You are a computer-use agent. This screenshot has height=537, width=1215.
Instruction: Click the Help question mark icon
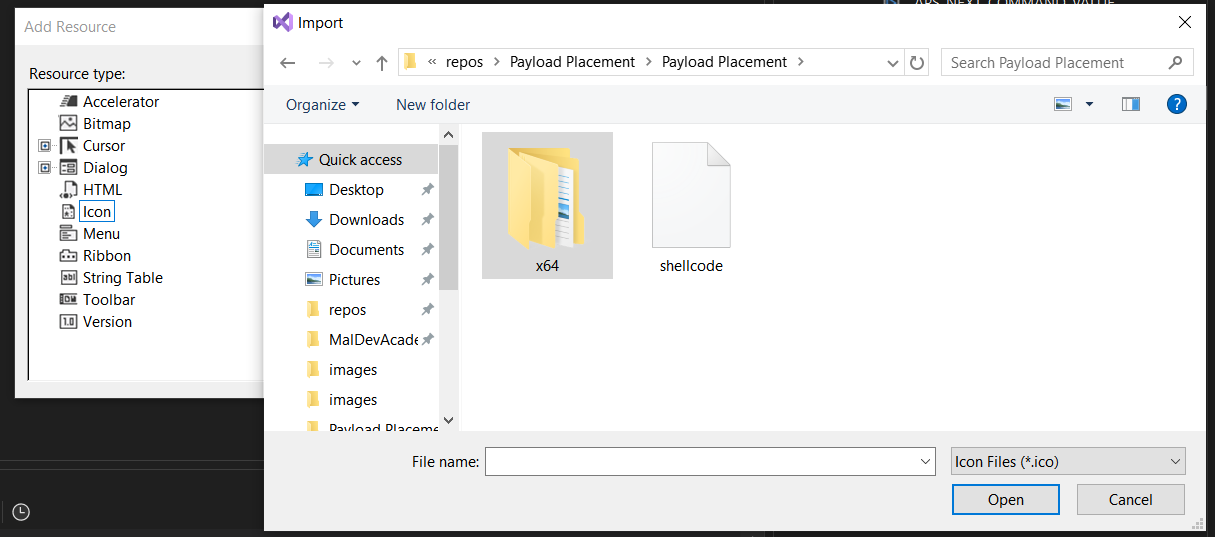coord(1177,104)
